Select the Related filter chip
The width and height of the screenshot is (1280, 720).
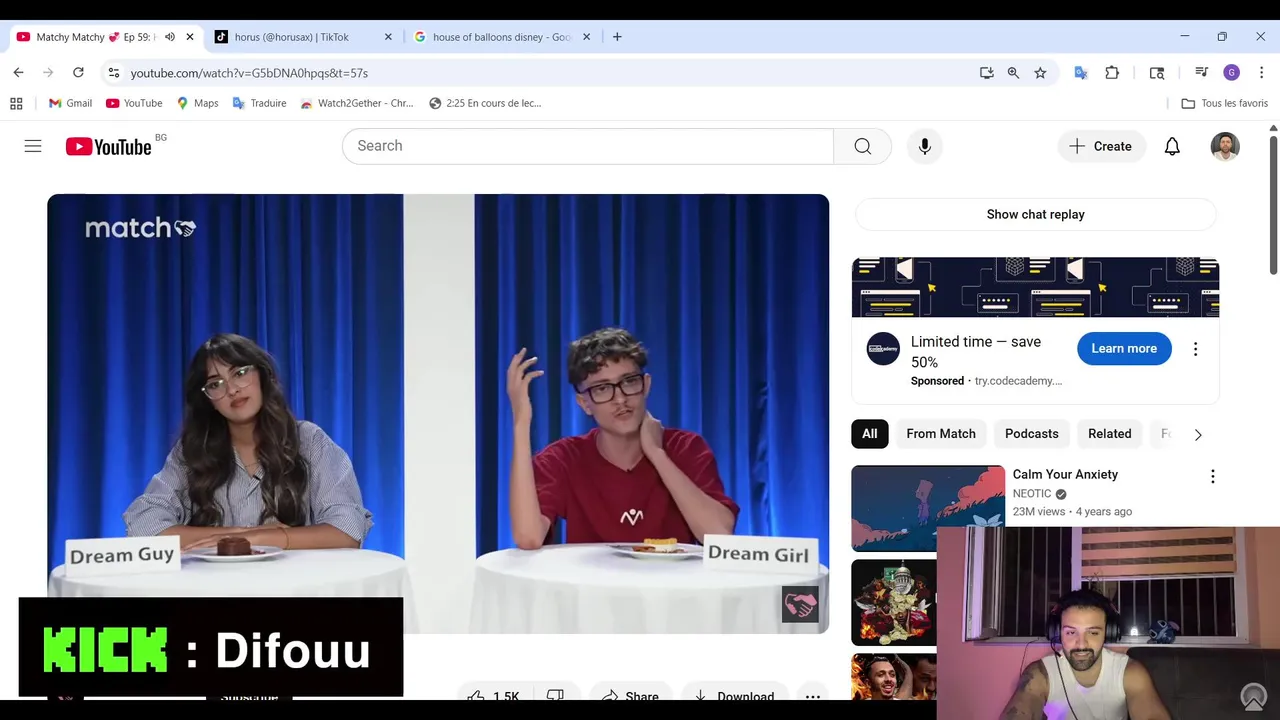click(x=1109, y=433)
